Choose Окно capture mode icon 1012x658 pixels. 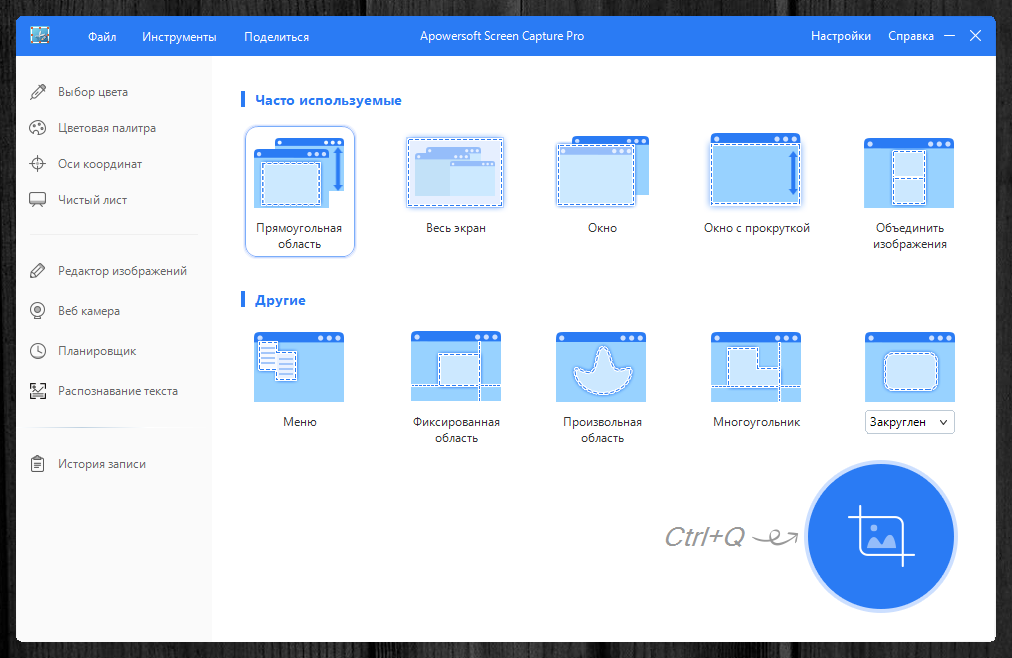[x=602, y=172]
